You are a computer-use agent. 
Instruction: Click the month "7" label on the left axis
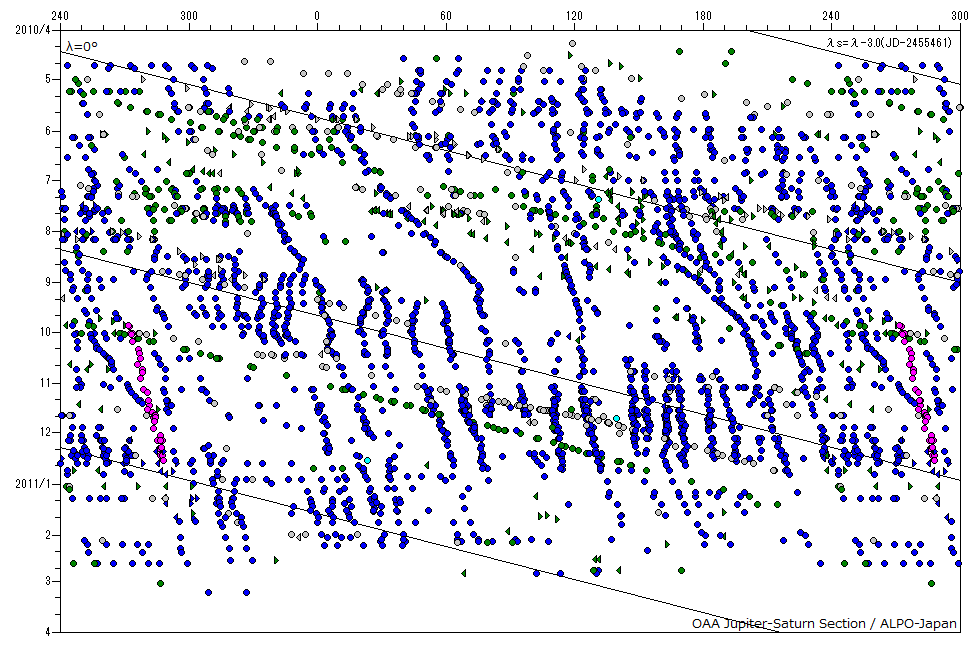click(48, 181)
